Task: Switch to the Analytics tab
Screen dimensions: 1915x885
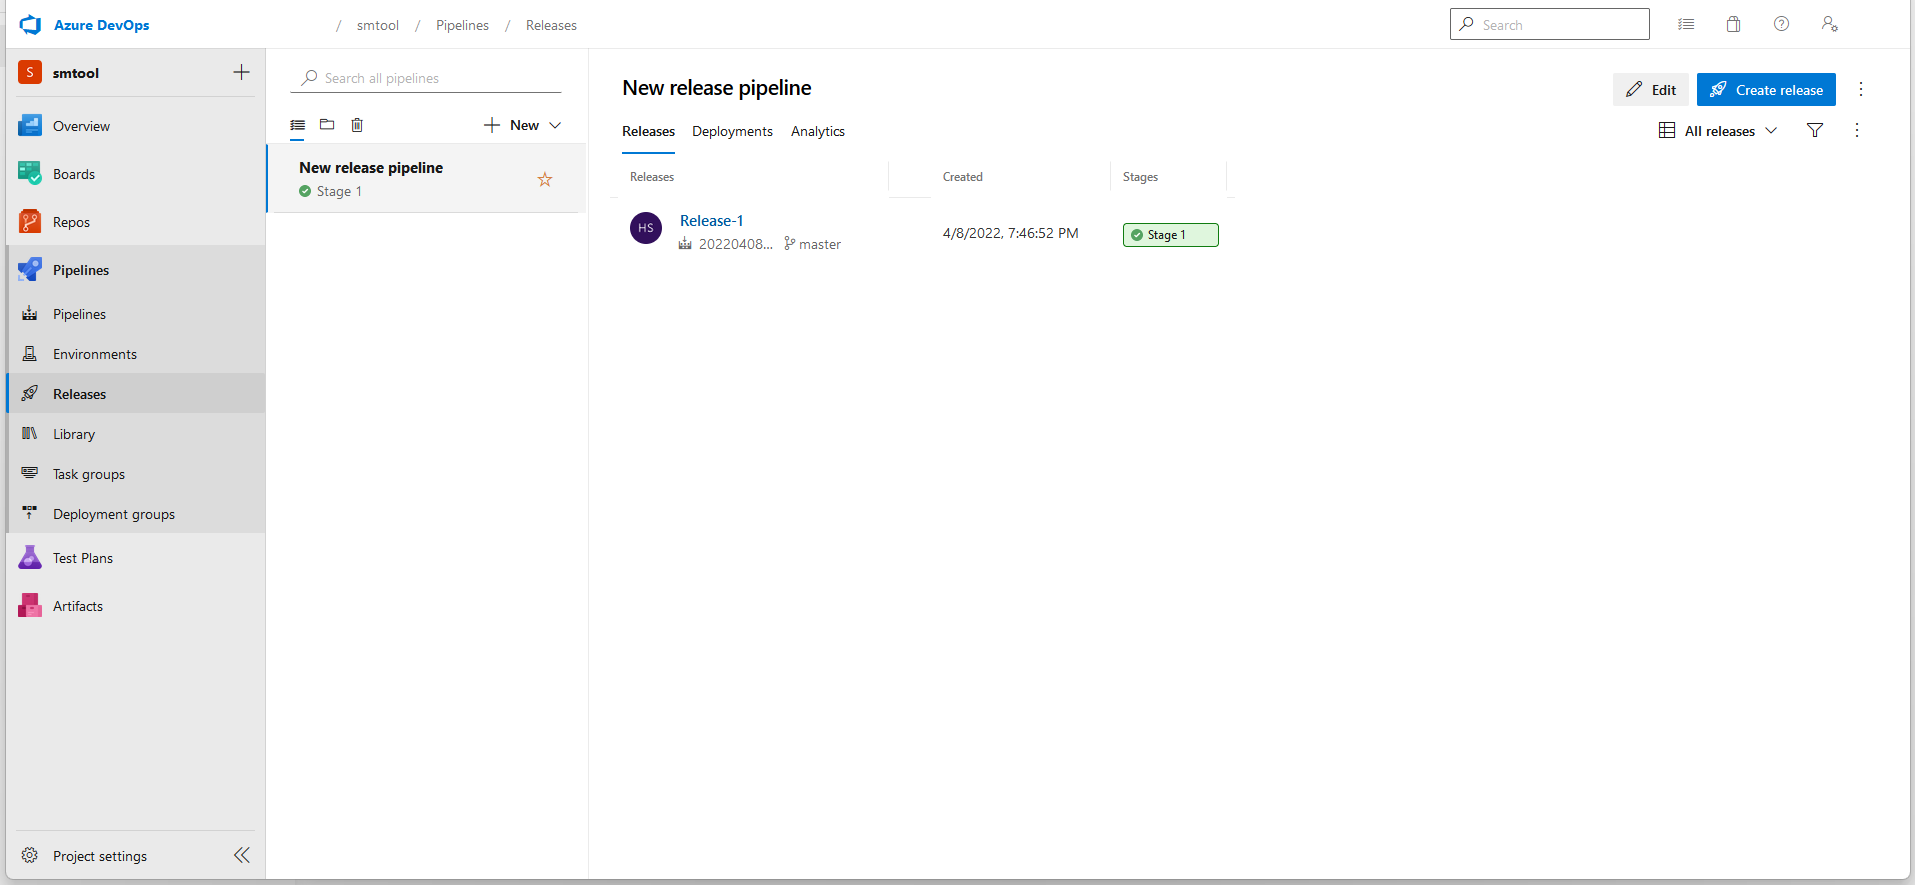Action: pos(817,131)
